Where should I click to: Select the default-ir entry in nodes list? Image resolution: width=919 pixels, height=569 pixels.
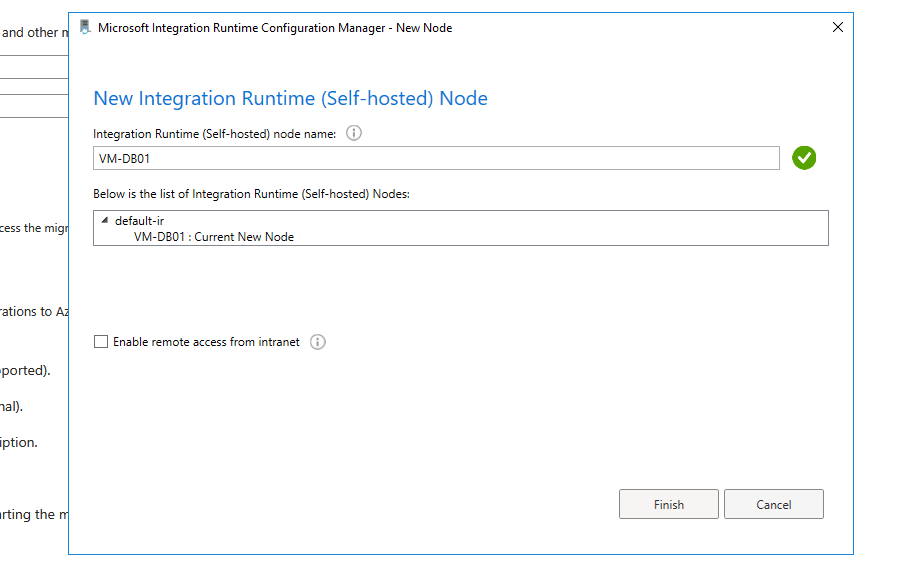tap(139, 221)
